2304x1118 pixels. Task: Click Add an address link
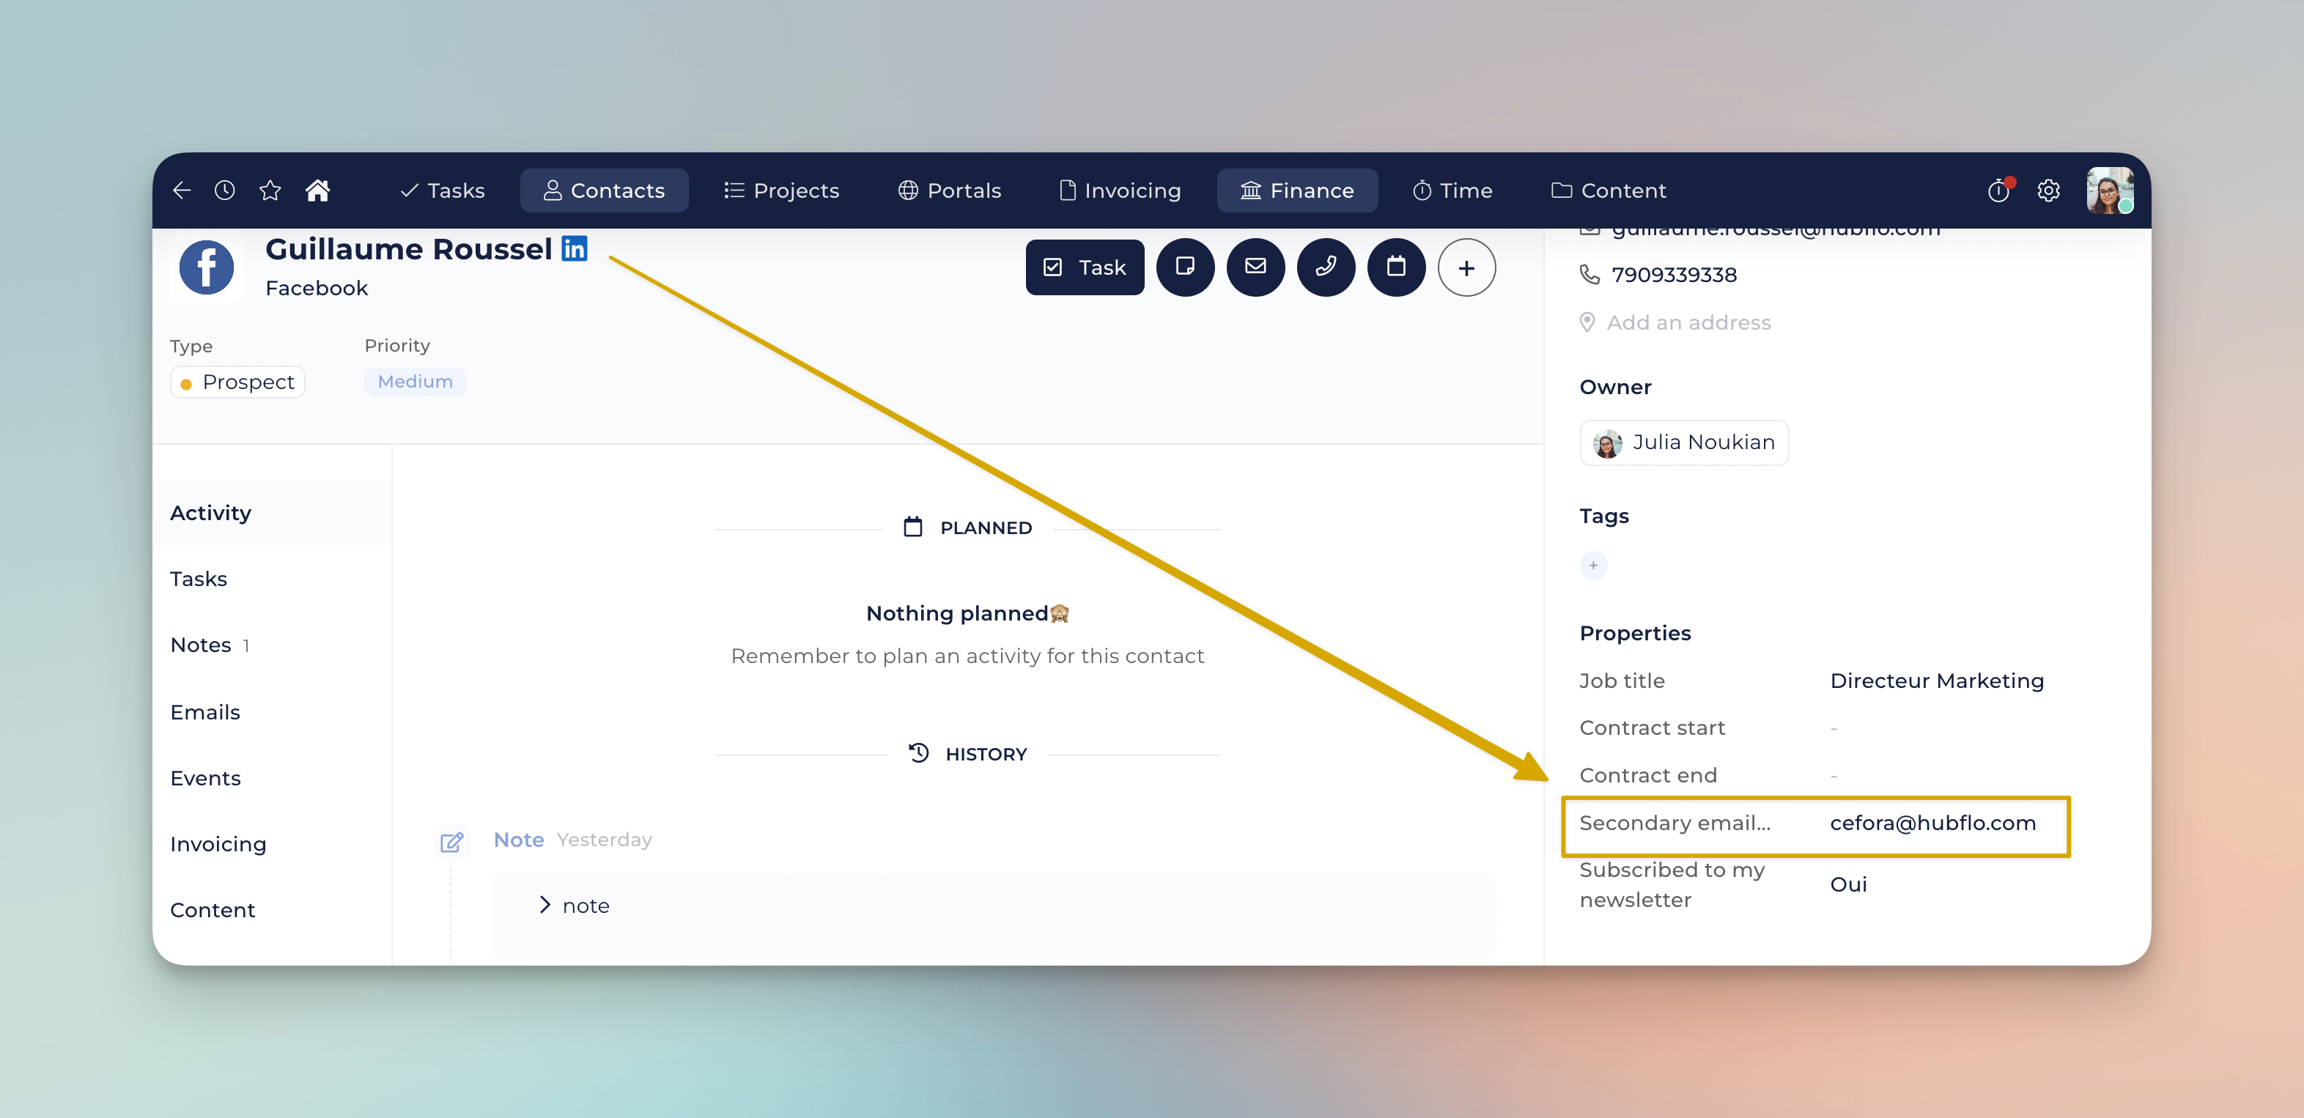click(x=1688, y=322)
